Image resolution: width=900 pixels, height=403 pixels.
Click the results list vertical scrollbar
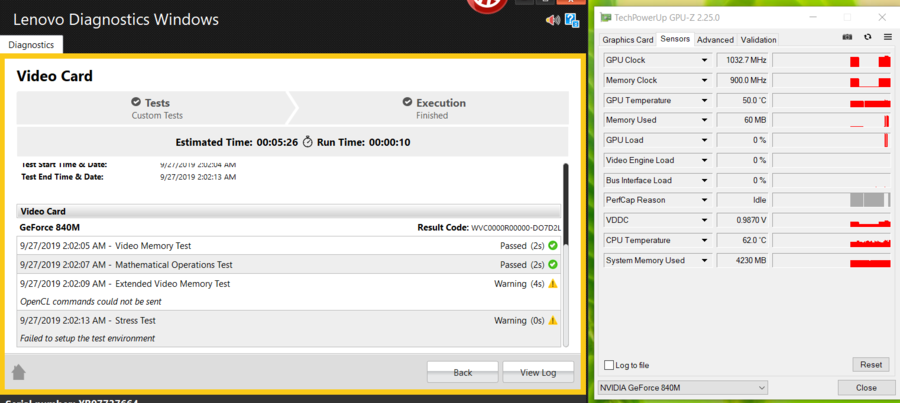point(565,254)
